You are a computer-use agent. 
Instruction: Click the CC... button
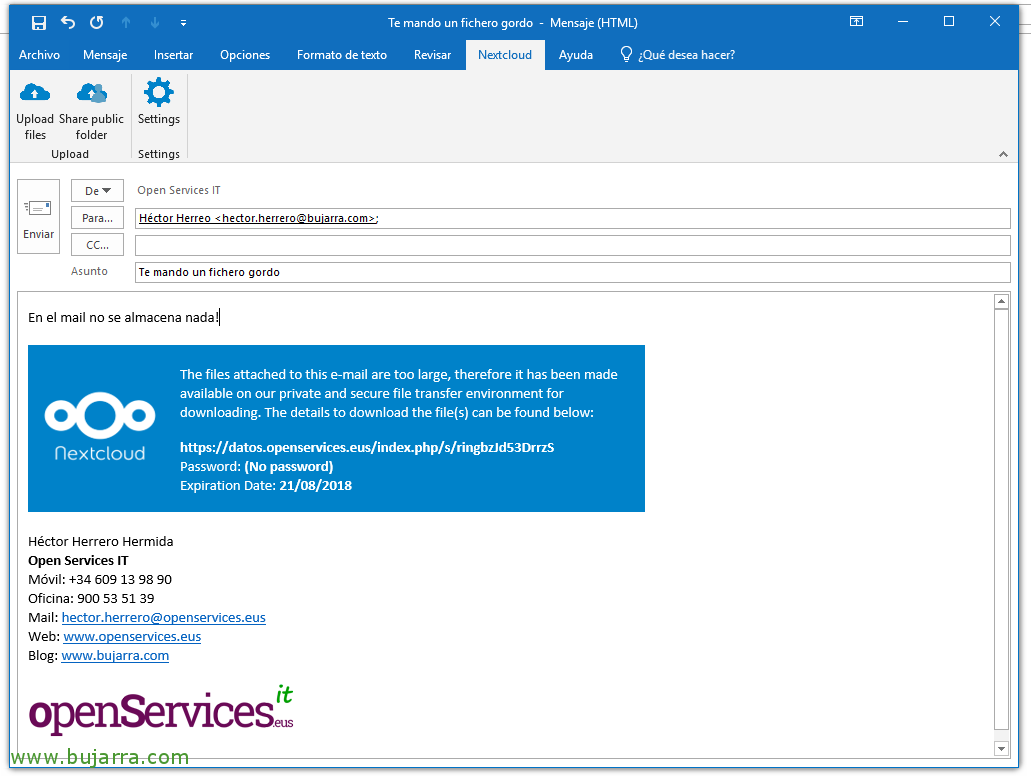coord(97,245)
